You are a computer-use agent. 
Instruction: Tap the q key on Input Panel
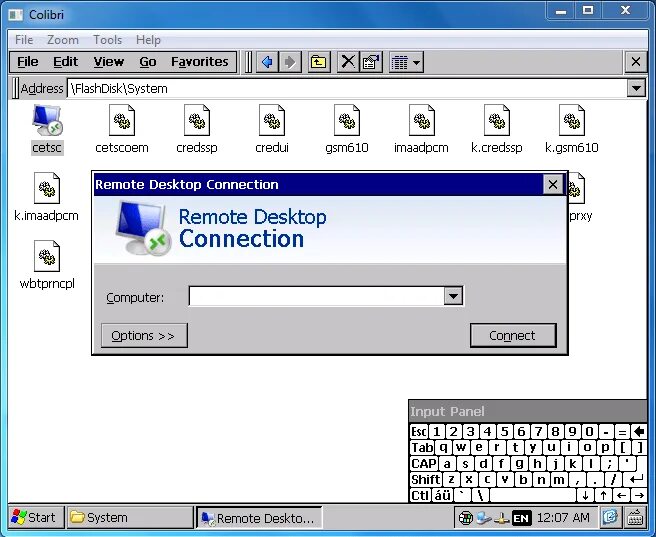[443, 448]
